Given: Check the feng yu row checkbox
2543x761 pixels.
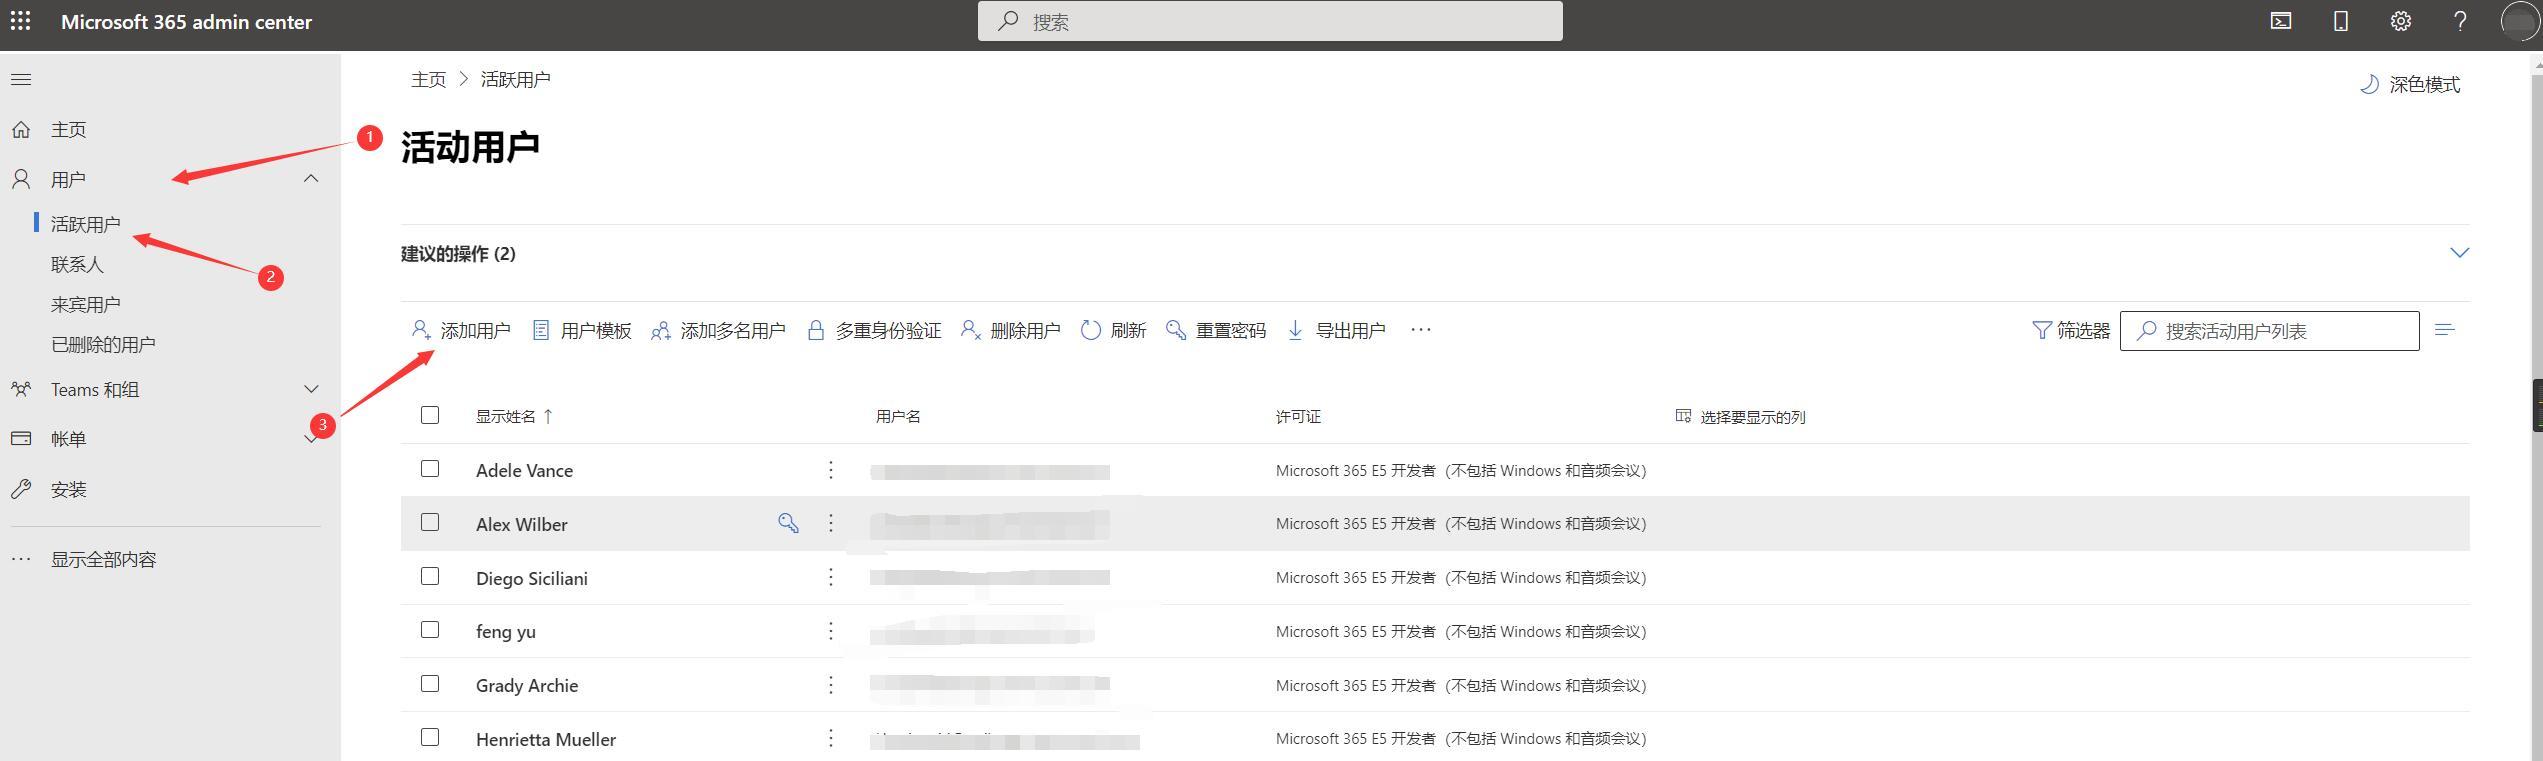Looking at the screenshot, I should tap(430, 630).
